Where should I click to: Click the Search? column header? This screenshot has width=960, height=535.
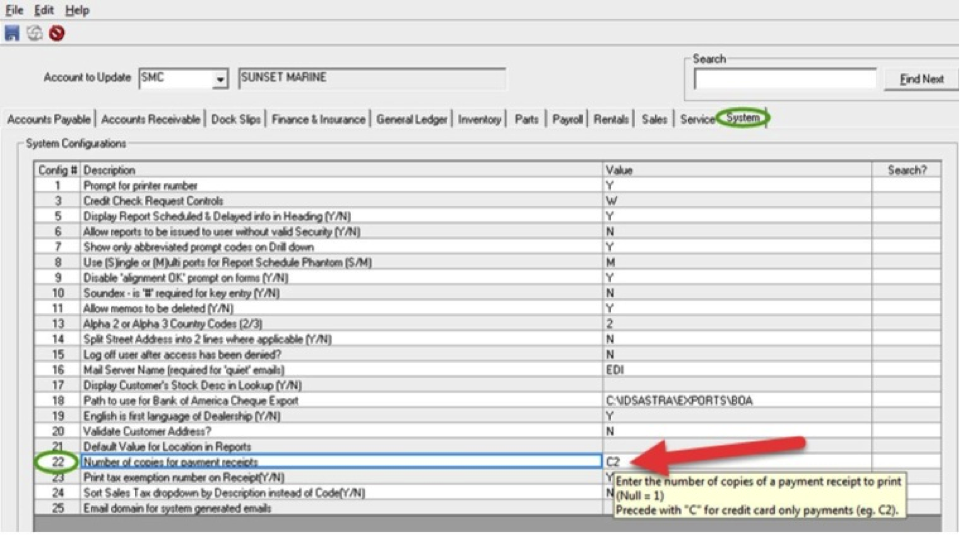tap(907, 170)
